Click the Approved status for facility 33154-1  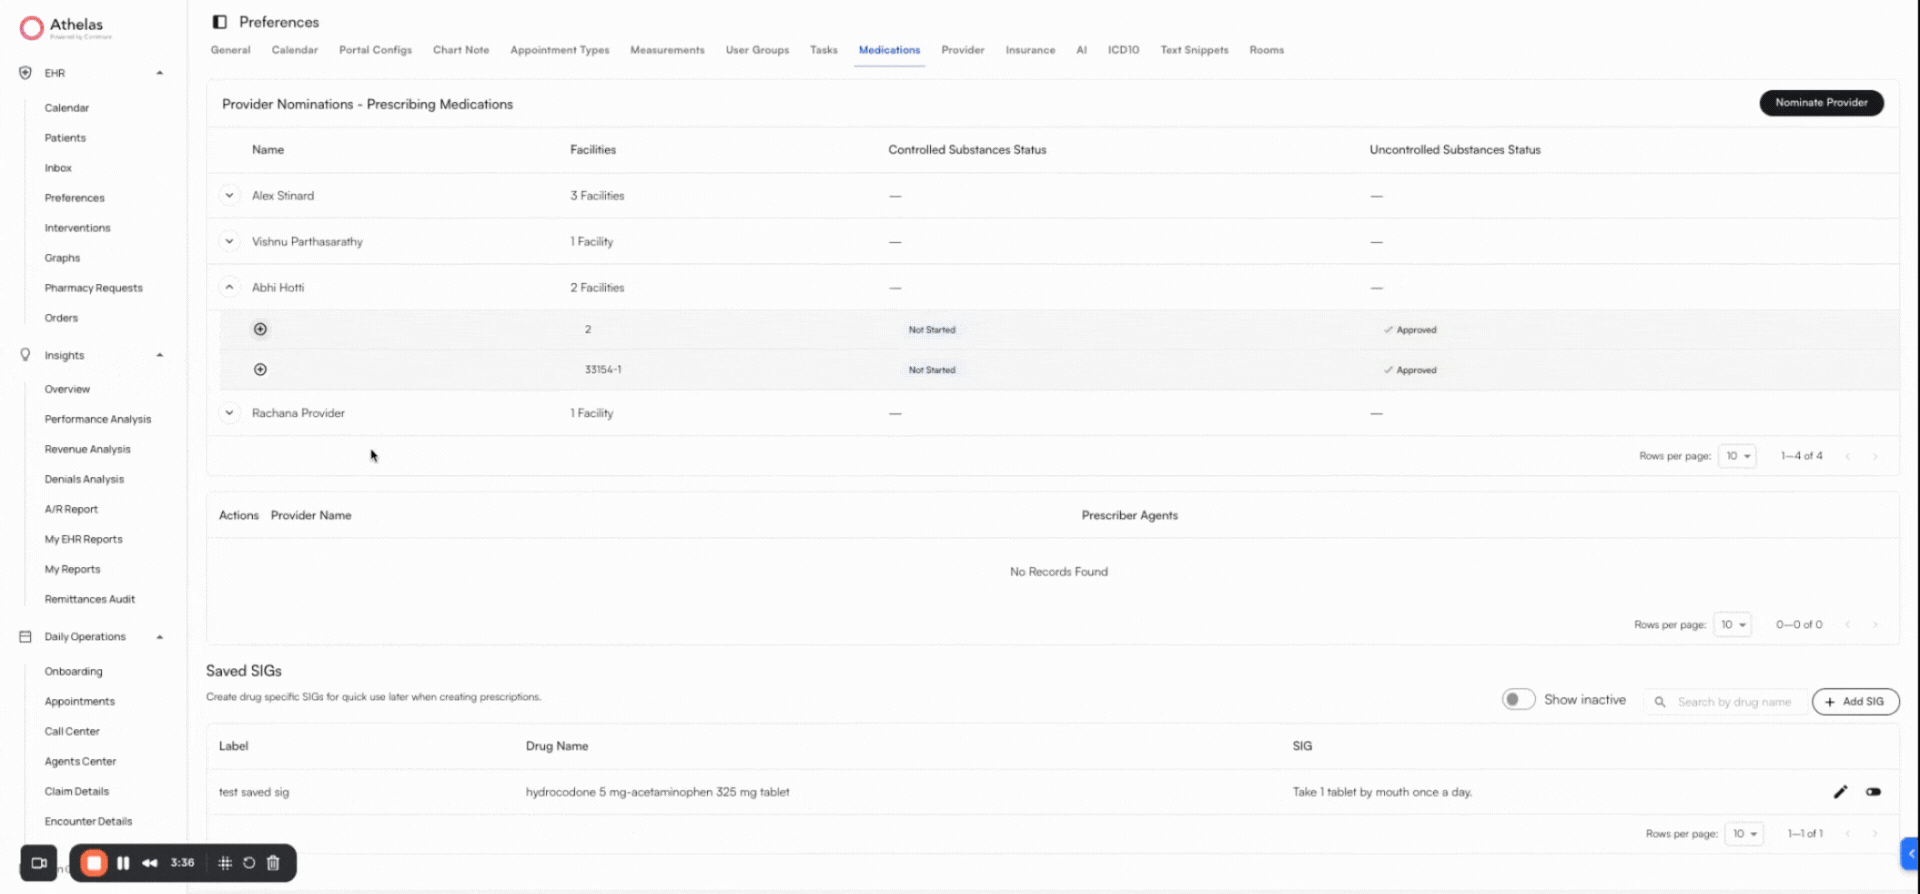pos(1410,370)
